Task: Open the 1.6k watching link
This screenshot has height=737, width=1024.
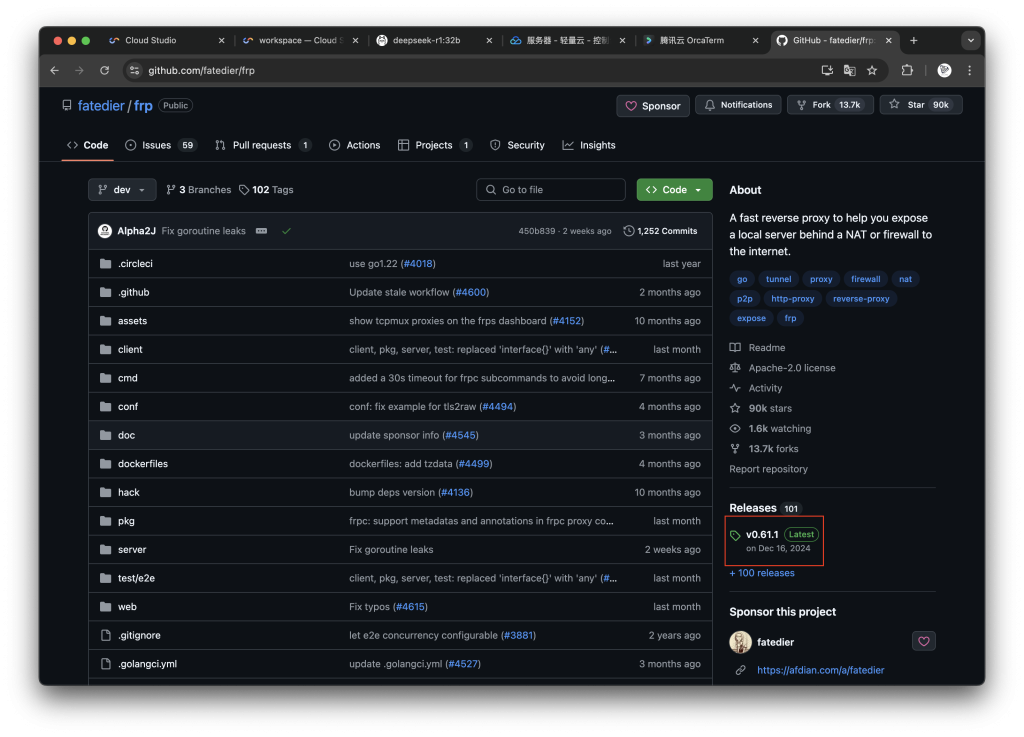Action: click(x=771, y=429)
